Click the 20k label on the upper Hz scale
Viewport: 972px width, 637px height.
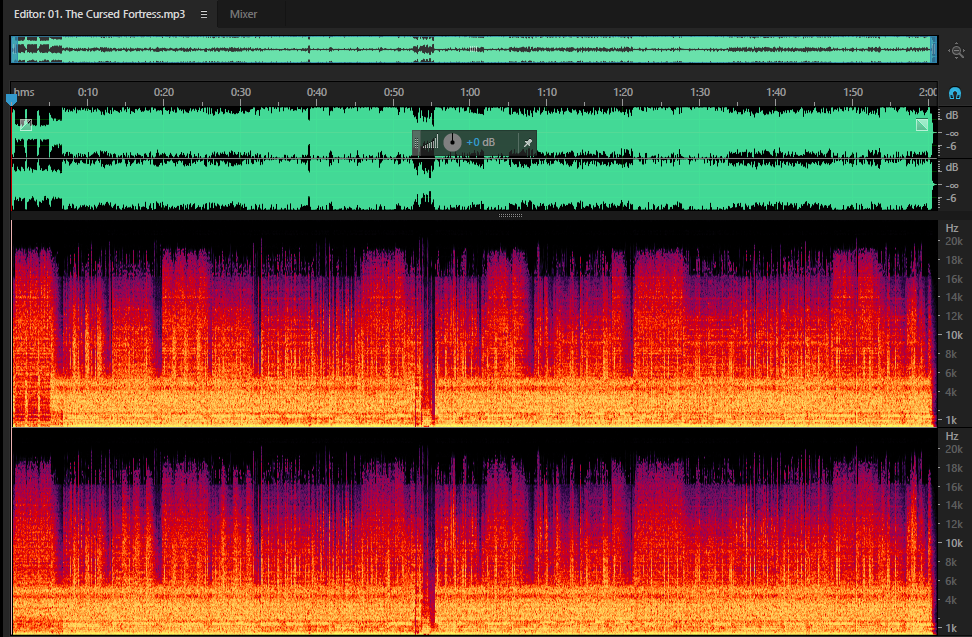(953, 241)
